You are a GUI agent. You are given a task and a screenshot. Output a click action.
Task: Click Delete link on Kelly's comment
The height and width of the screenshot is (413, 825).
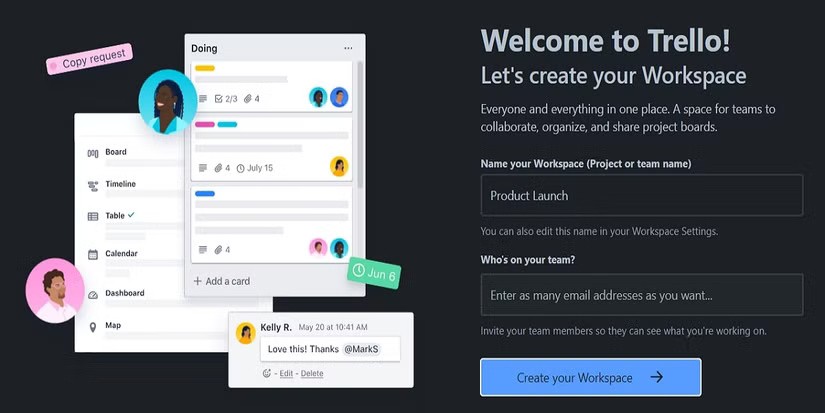coord(312,374)
